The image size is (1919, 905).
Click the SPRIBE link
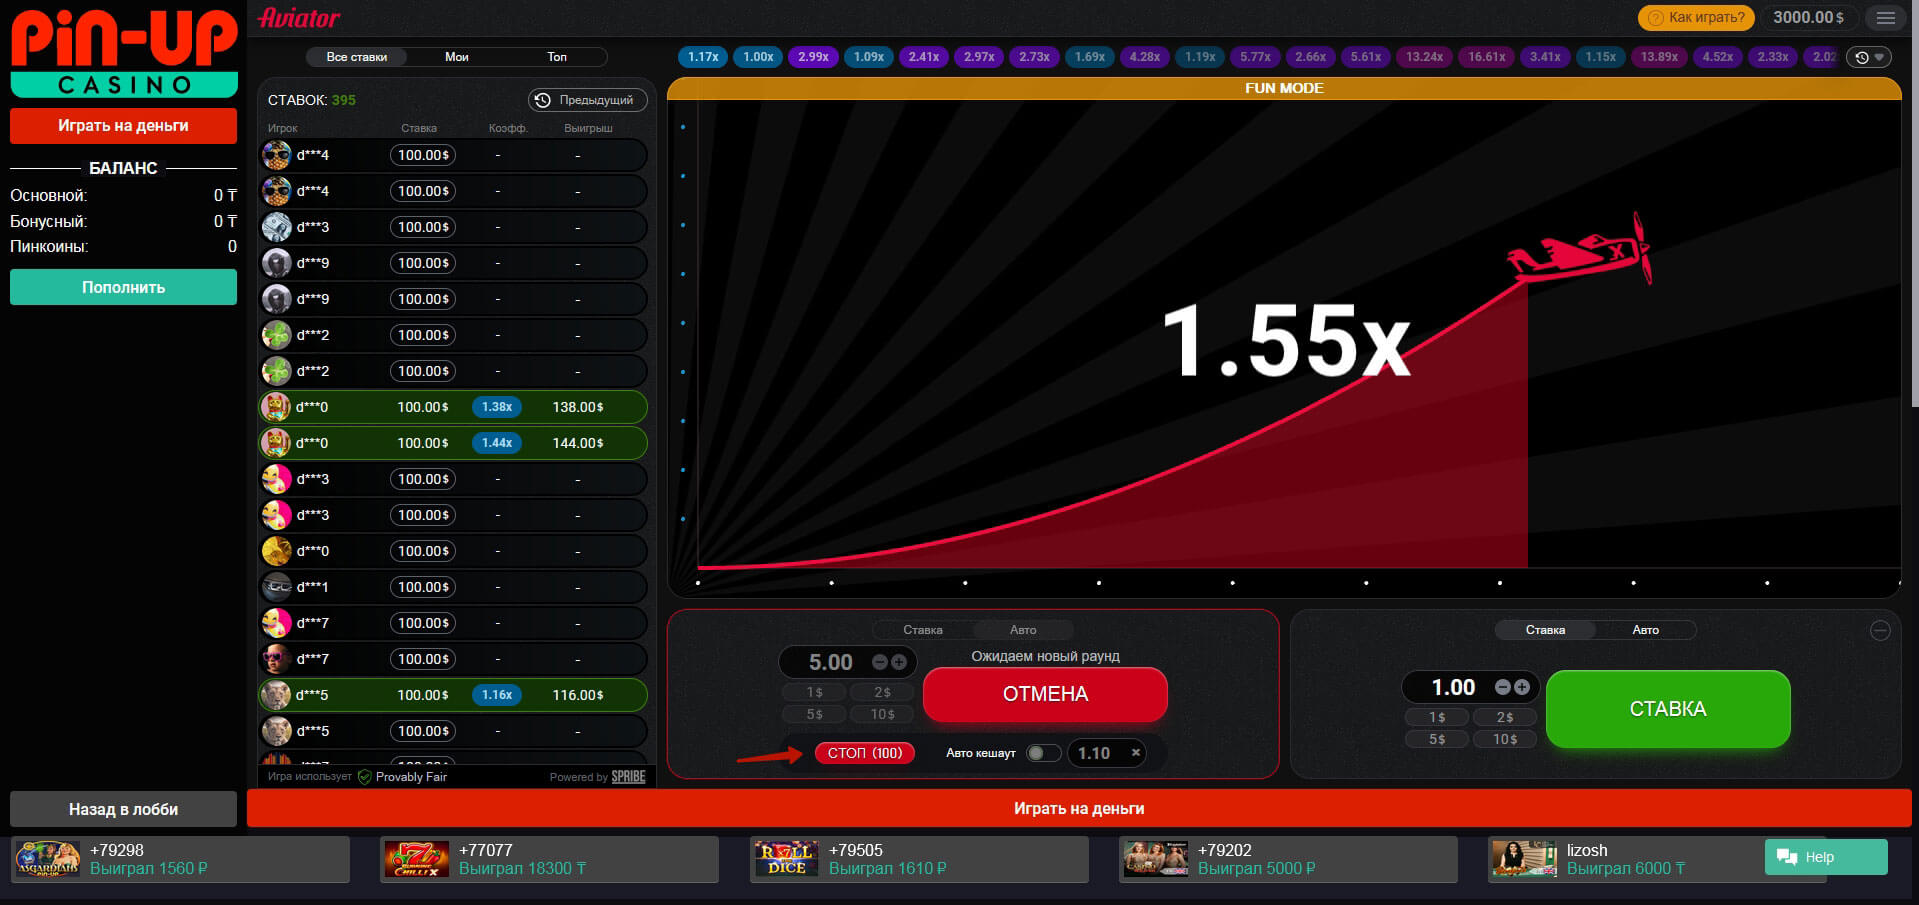[x=628, y=777]
